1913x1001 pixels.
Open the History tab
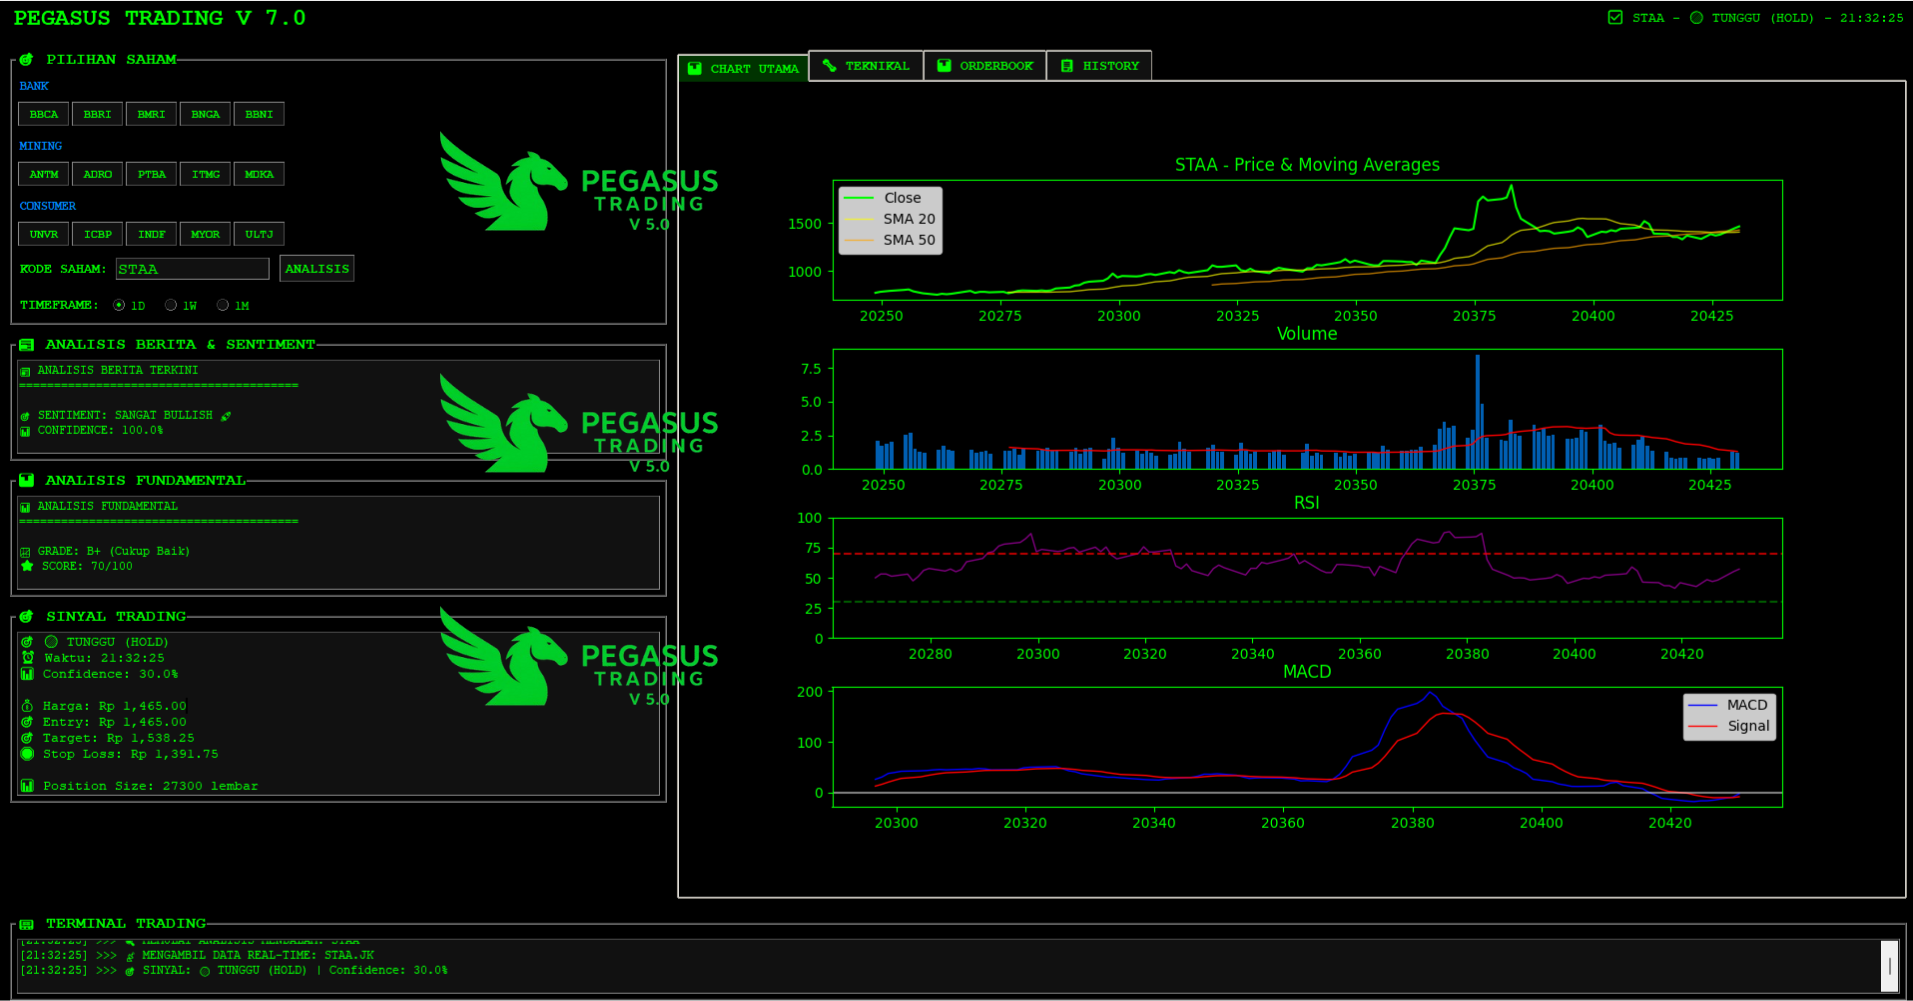pos(1099,66)
